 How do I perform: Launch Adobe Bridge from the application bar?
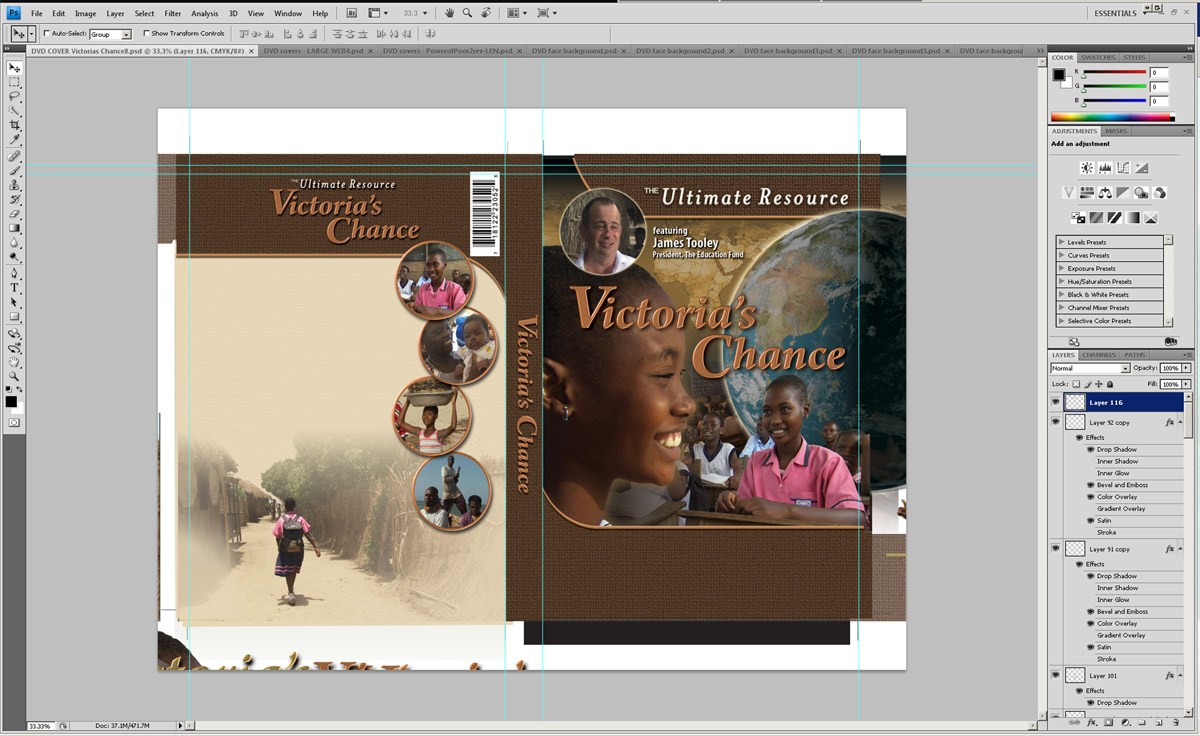352,13
